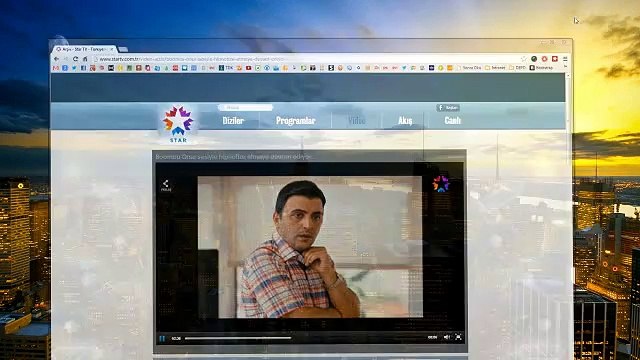640x360 pixels.
Task: Open the Video section
Action: [x=356, y=120]
